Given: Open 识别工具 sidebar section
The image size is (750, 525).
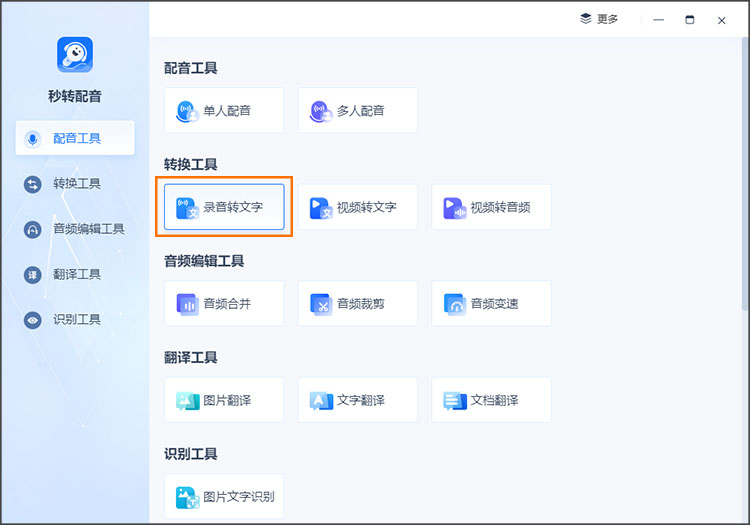Looking at the screenshot, I should pyautogui.click(x=75, y=319).
